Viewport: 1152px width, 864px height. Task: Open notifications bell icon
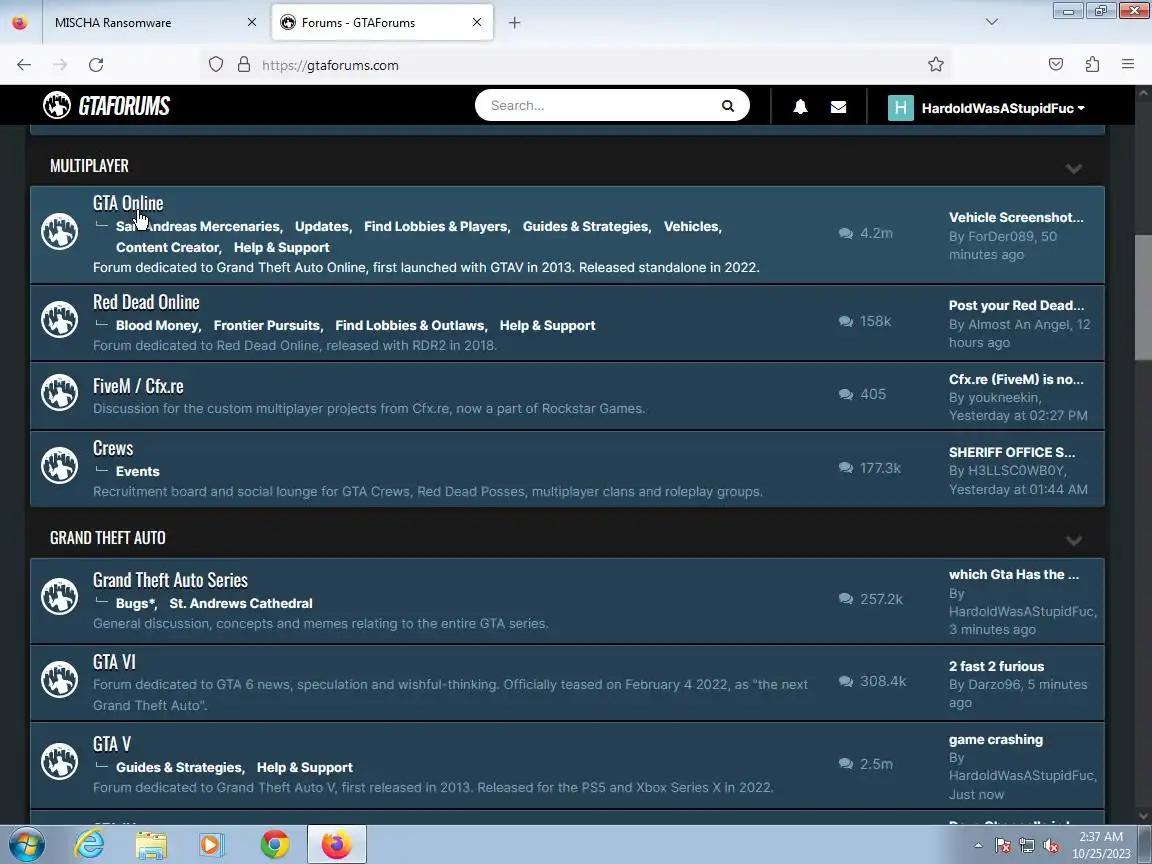coord(800,107)
